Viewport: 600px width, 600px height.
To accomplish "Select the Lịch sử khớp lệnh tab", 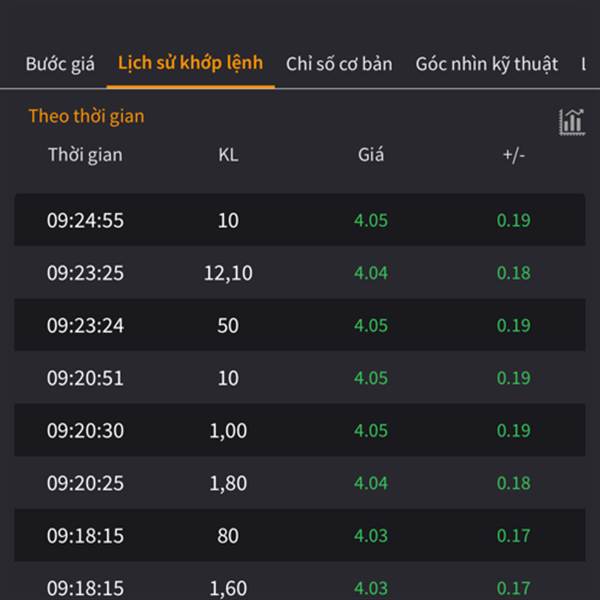I will [x=191, y=63].
